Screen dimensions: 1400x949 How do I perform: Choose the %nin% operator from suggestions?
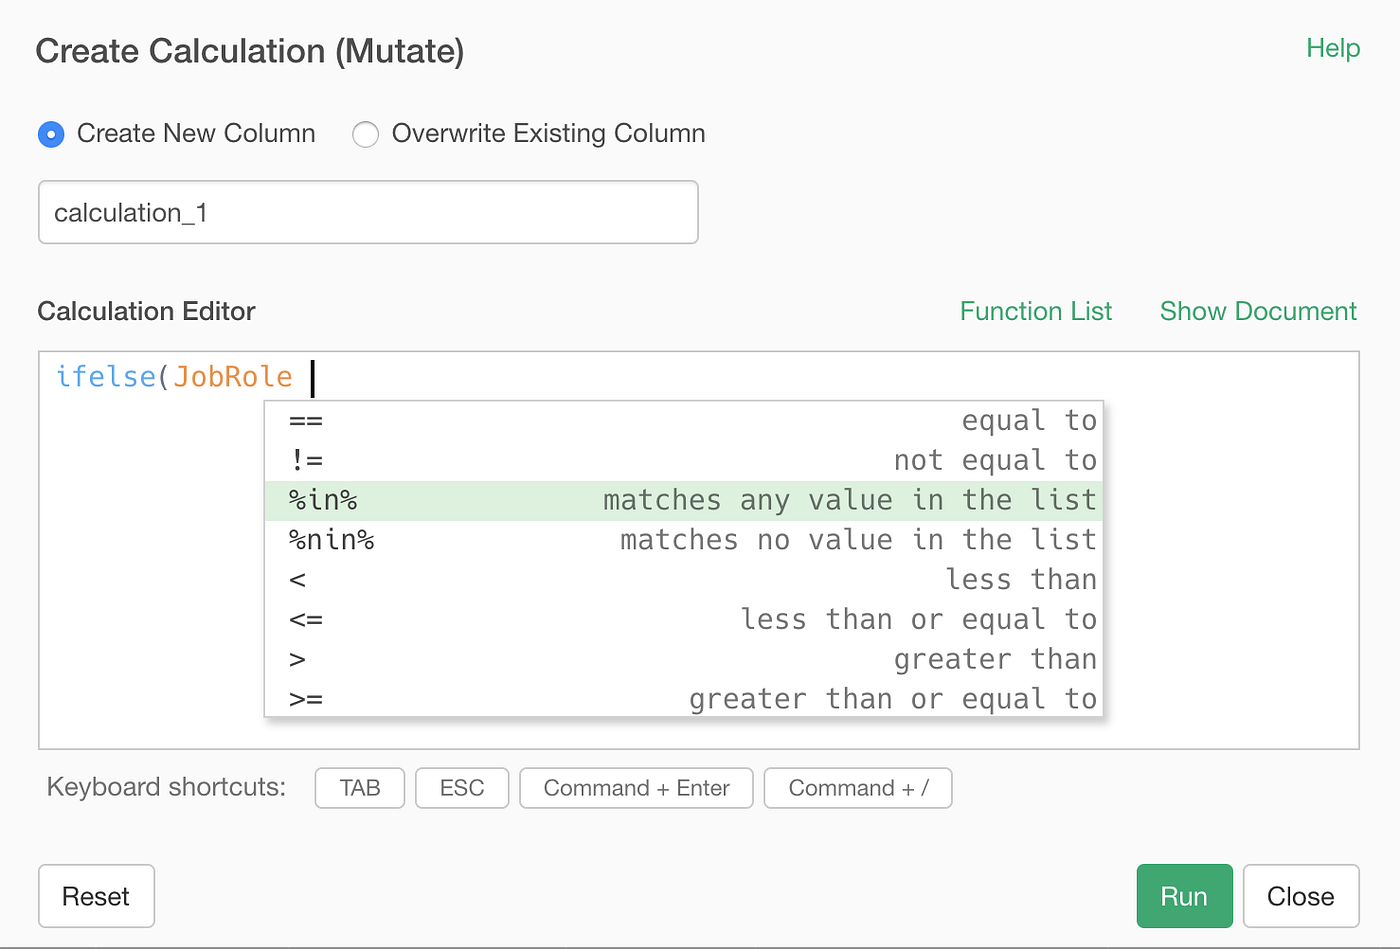(683, 539)
